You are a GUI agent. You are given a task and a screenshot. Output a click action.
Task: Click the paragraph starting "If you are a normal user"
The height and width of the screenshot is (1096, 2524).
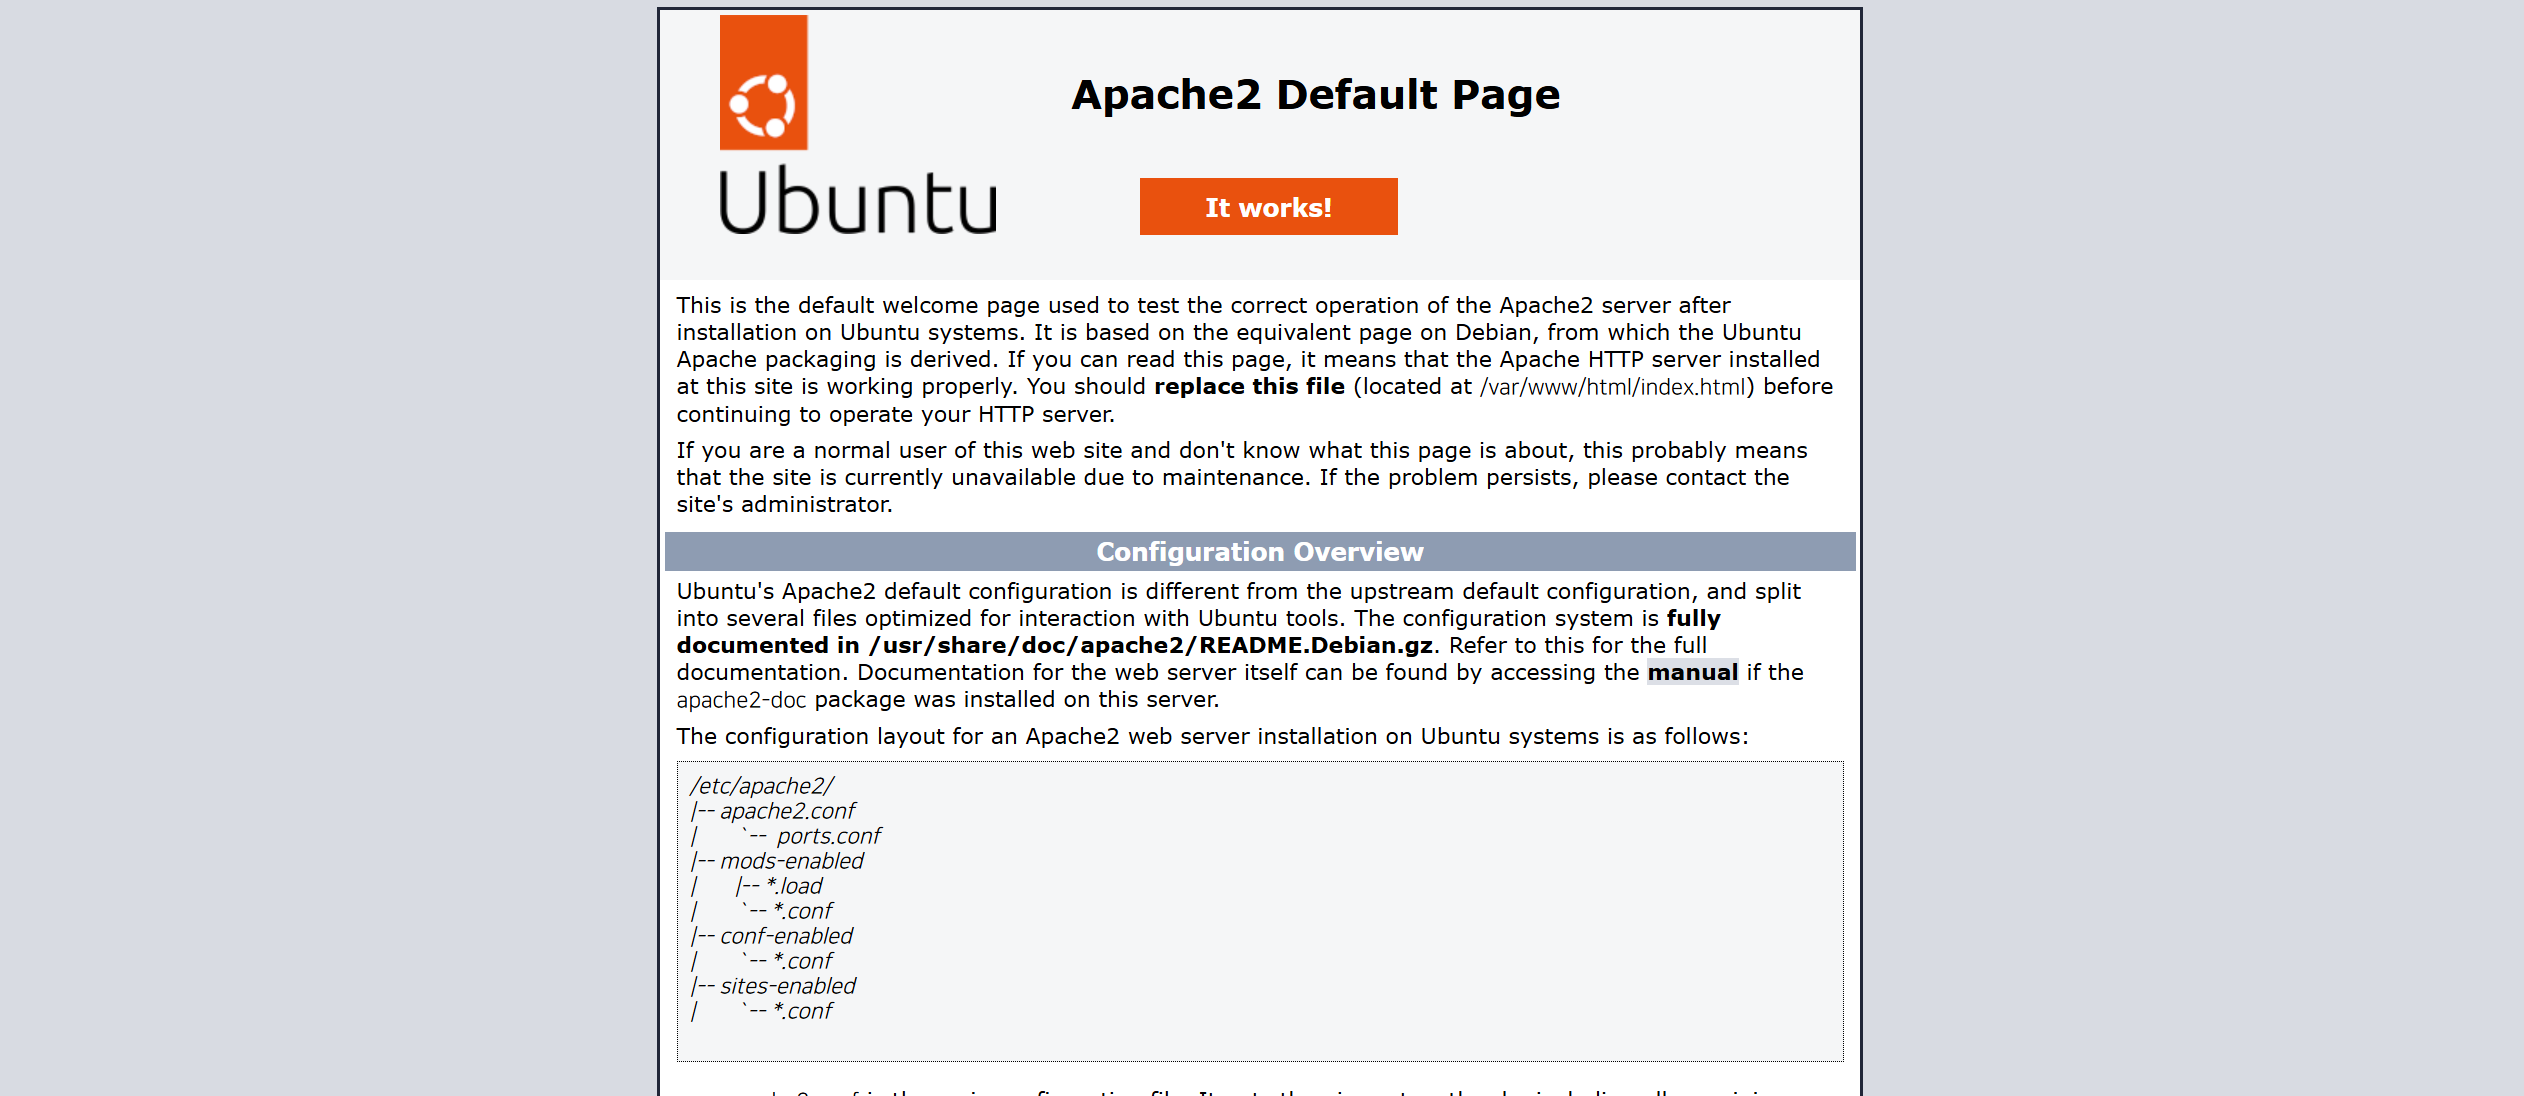1242,478
